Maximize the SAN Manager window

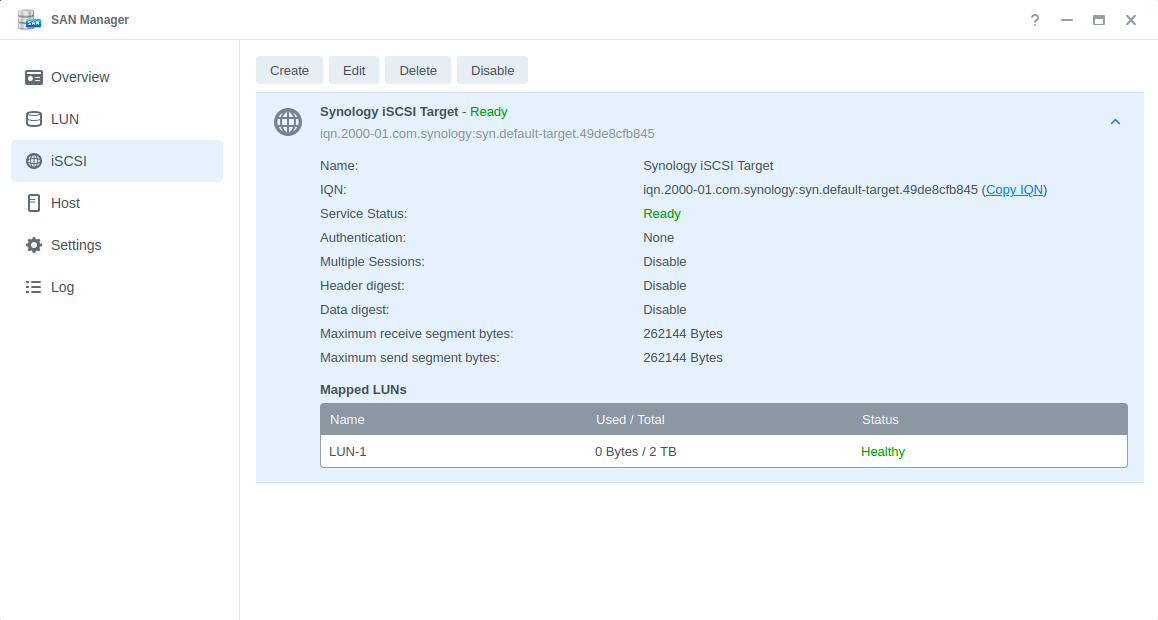[x=1098, y=20]
